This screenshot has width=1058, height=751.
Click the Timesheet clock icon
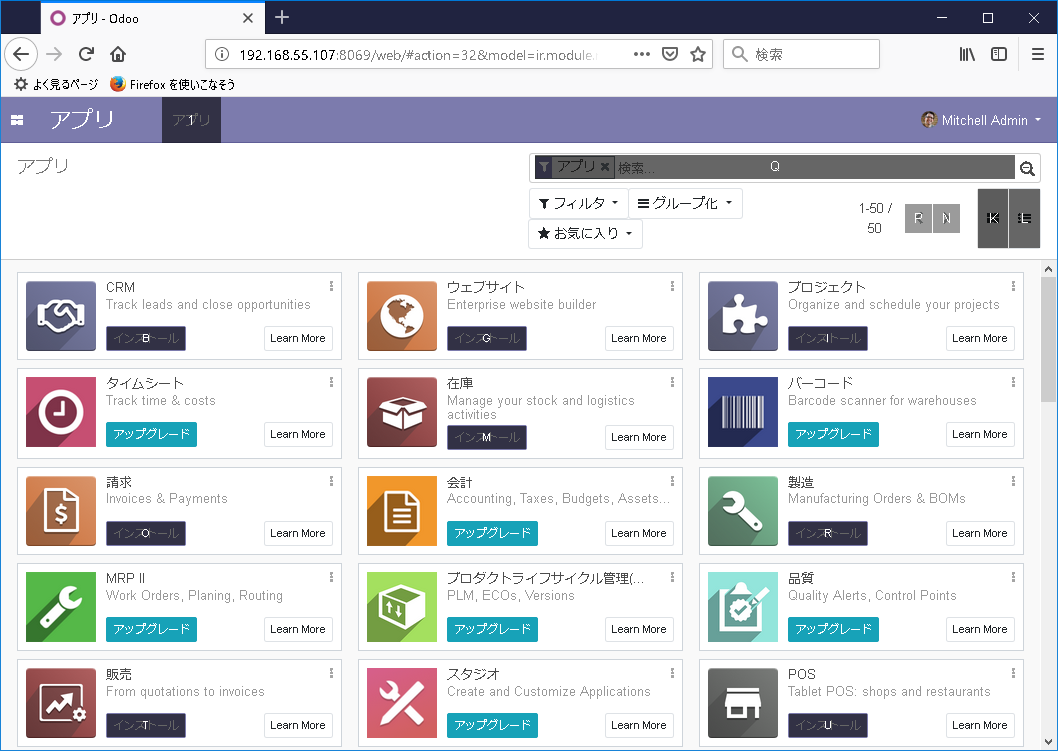[x=61, y=411]
